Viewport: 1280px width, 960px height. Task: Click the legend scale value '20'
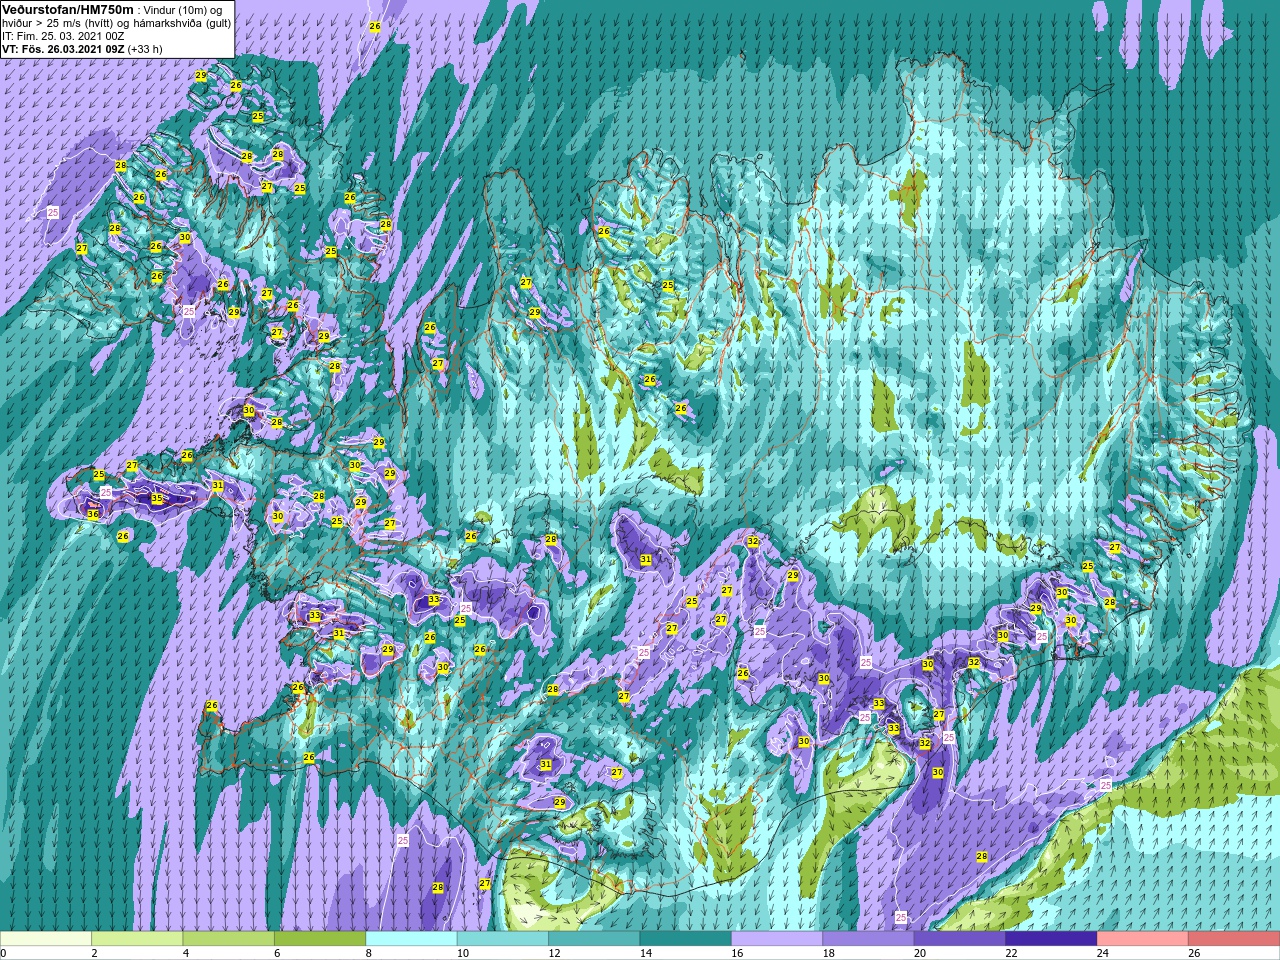click(x=920, y=953)
